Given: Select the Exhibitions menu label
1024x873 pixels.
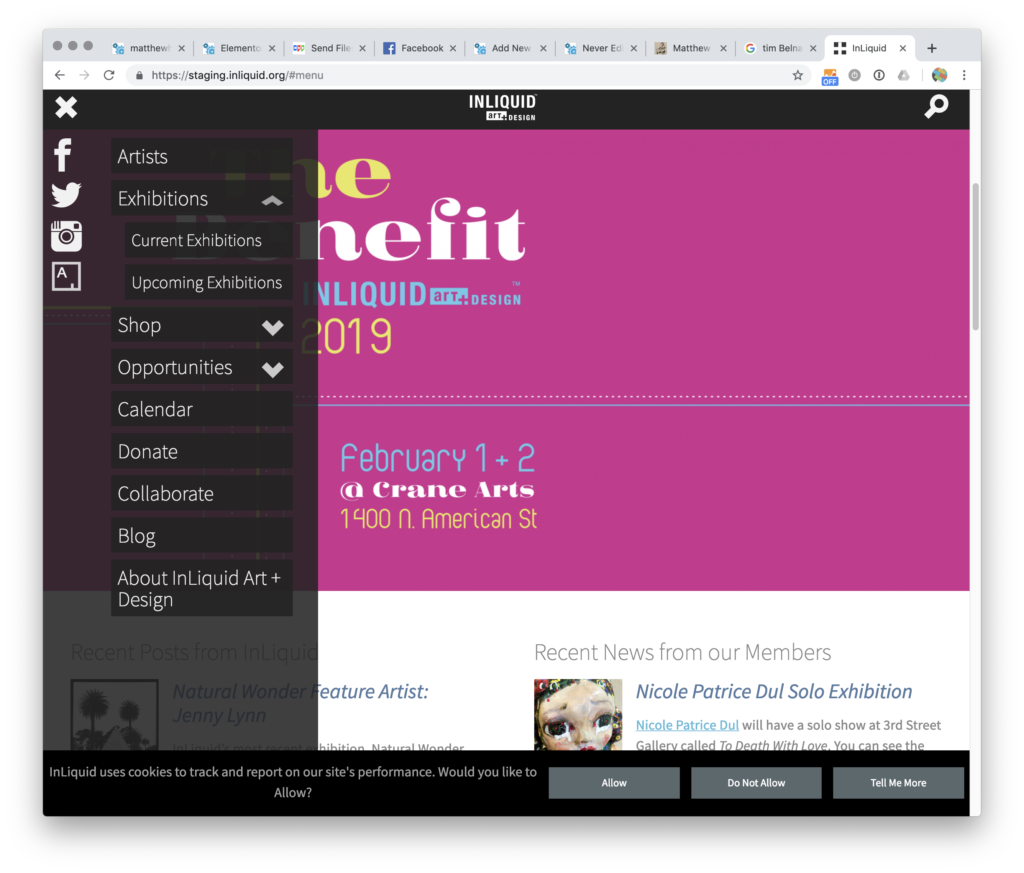Looking at the screenshot, I should 163,198.
